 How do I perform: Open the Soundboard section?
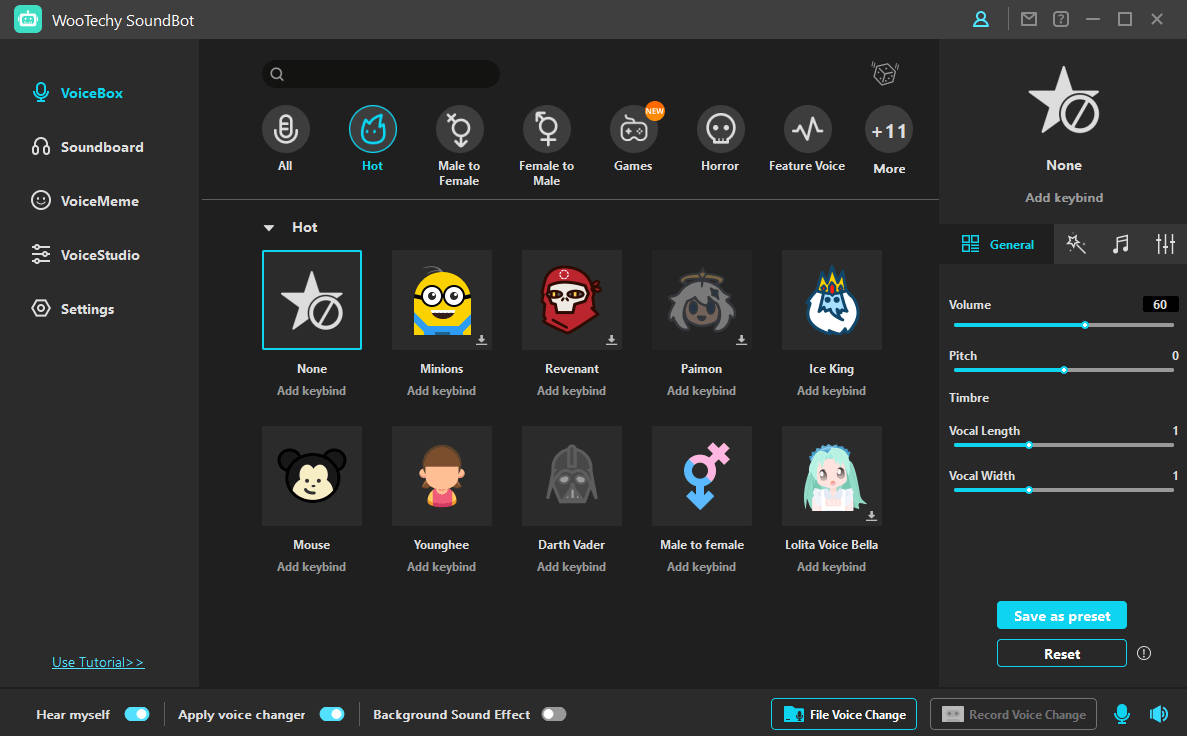(x=101, y=147)
